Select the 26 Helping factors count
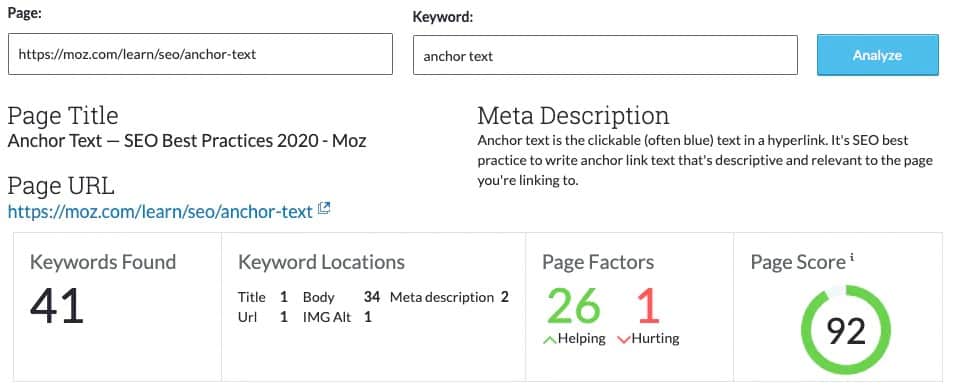956x390 pixels. pos(574,306)
